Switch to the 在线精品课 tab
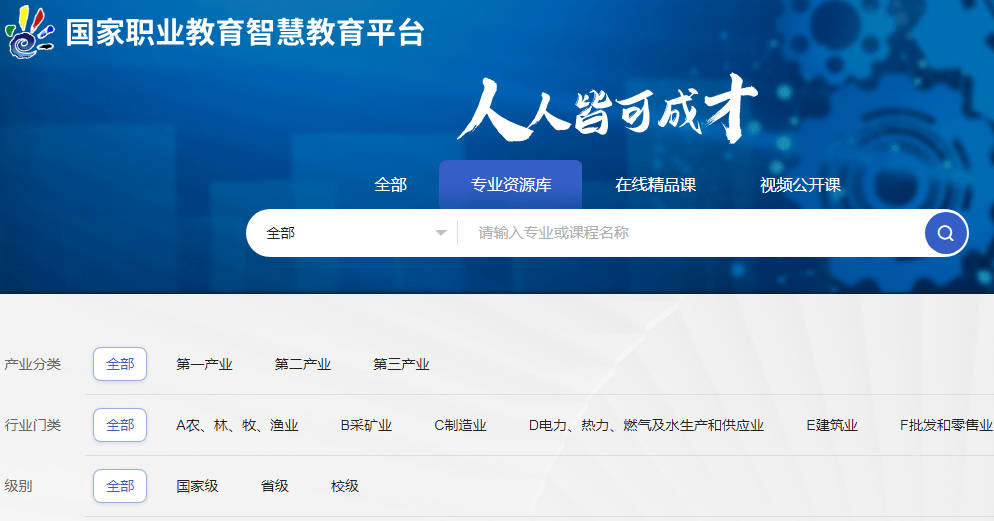The height and width of the screenshot is (521, 994). (655, 185)
